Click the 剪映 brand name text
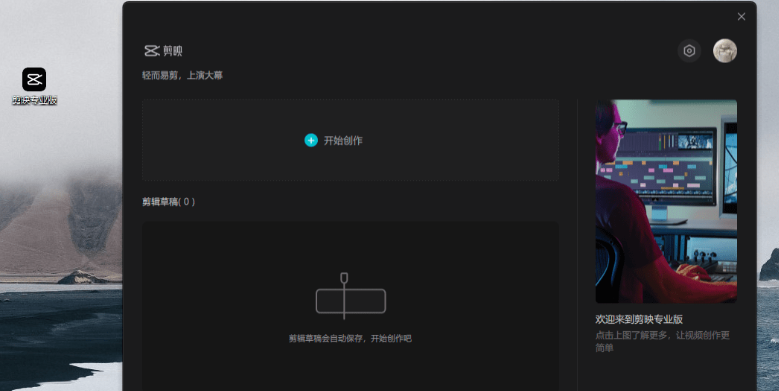 [173, 51]
